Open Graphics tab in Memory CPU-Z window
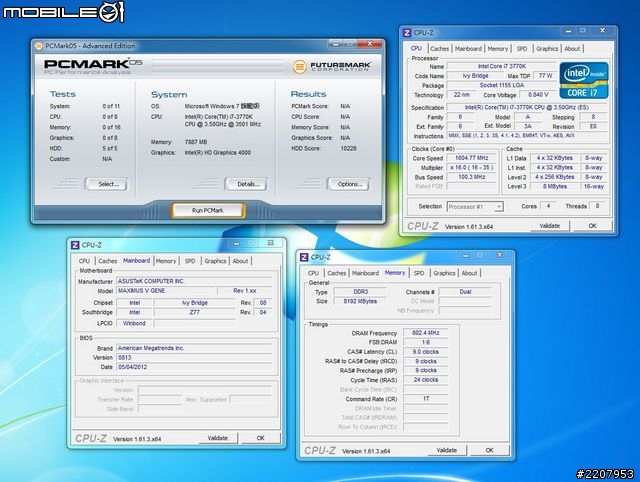The image size is (640, 482). [444, 273]
